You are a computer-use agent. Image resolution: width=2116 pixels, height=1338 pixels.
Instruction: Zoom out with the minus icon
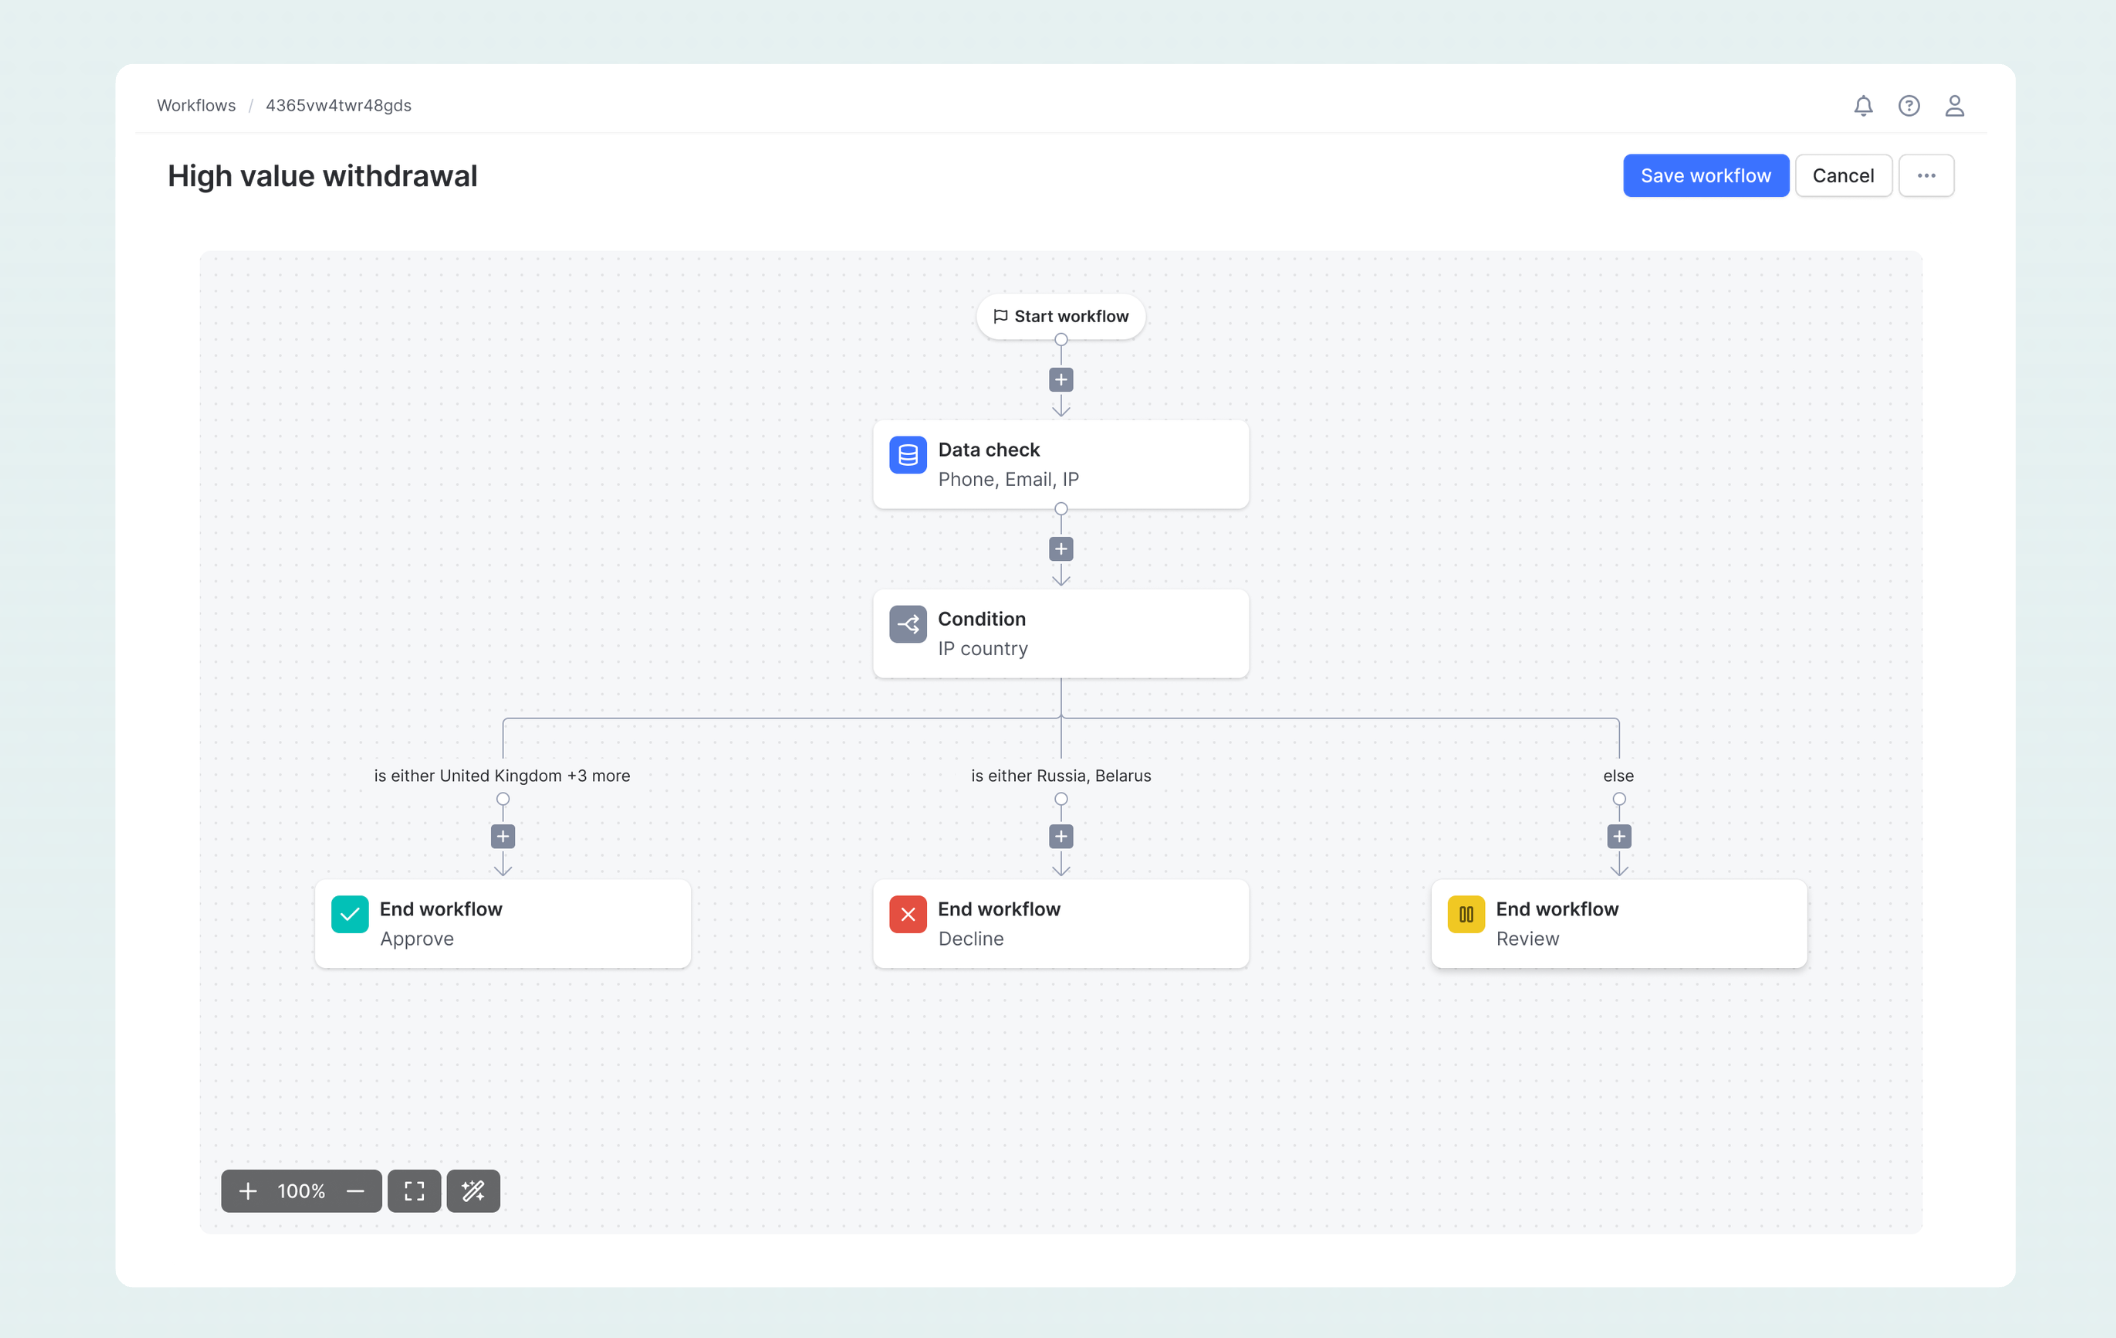(x=355, y=1191)
